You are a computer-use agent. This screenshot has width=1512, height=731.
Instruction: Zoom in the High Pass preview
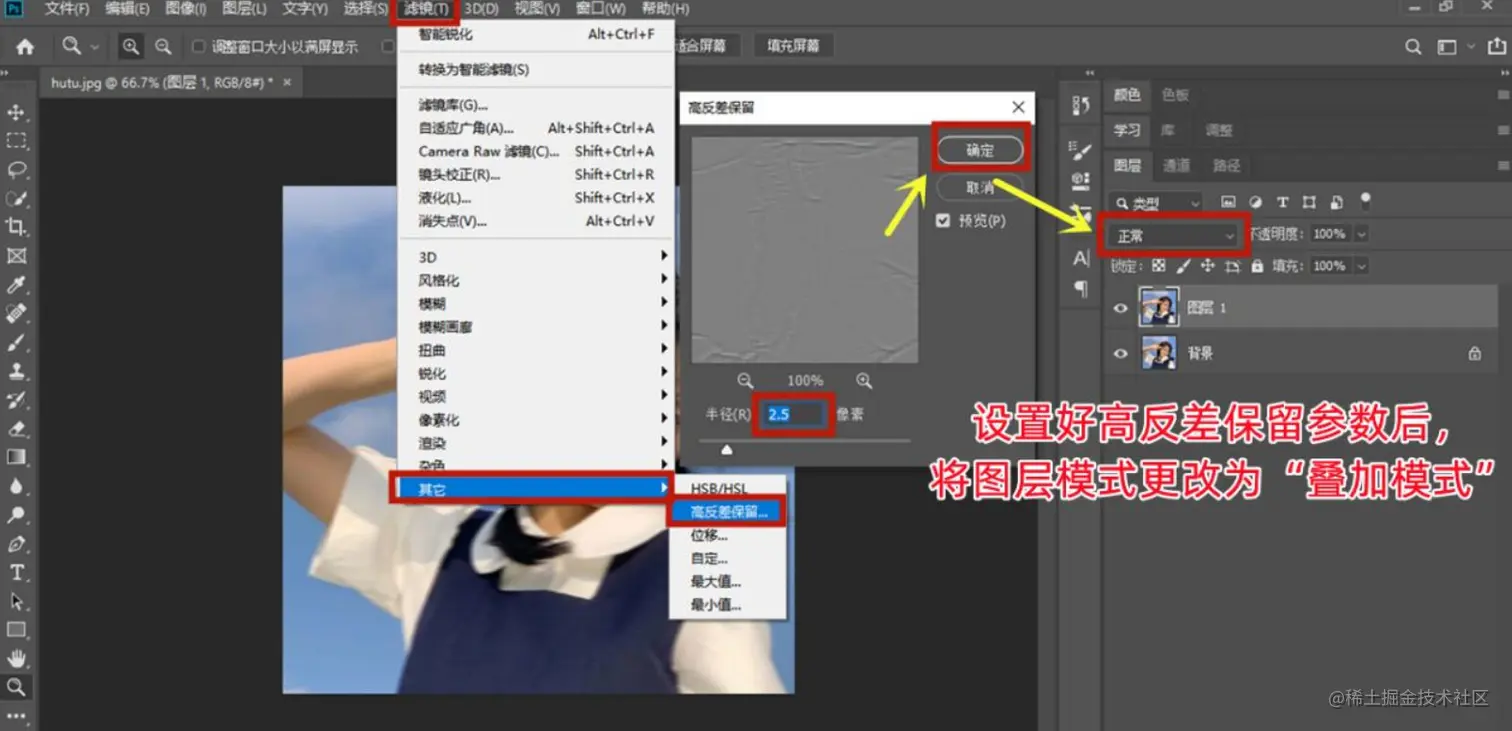coord(864,381)
